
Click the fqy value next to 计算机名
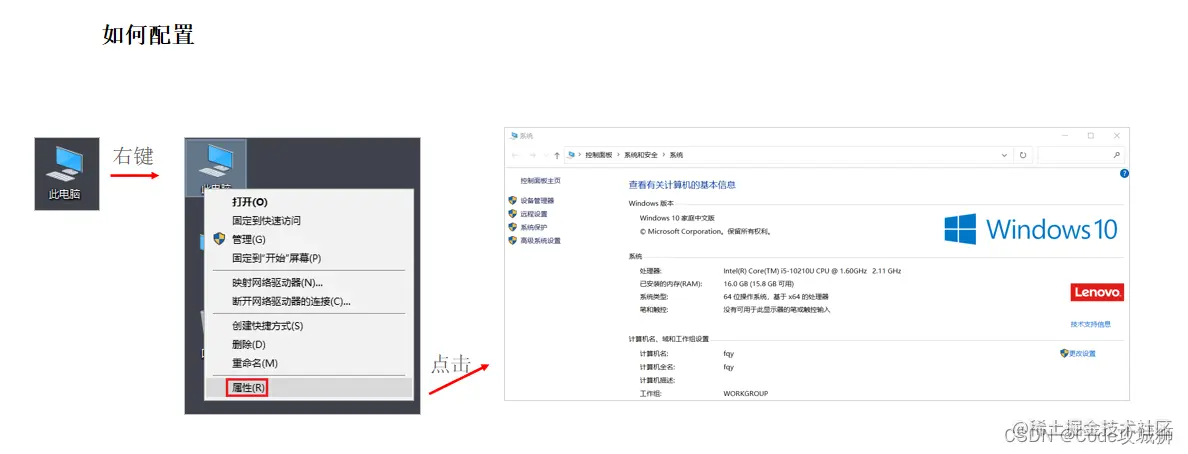click(728, 353)
